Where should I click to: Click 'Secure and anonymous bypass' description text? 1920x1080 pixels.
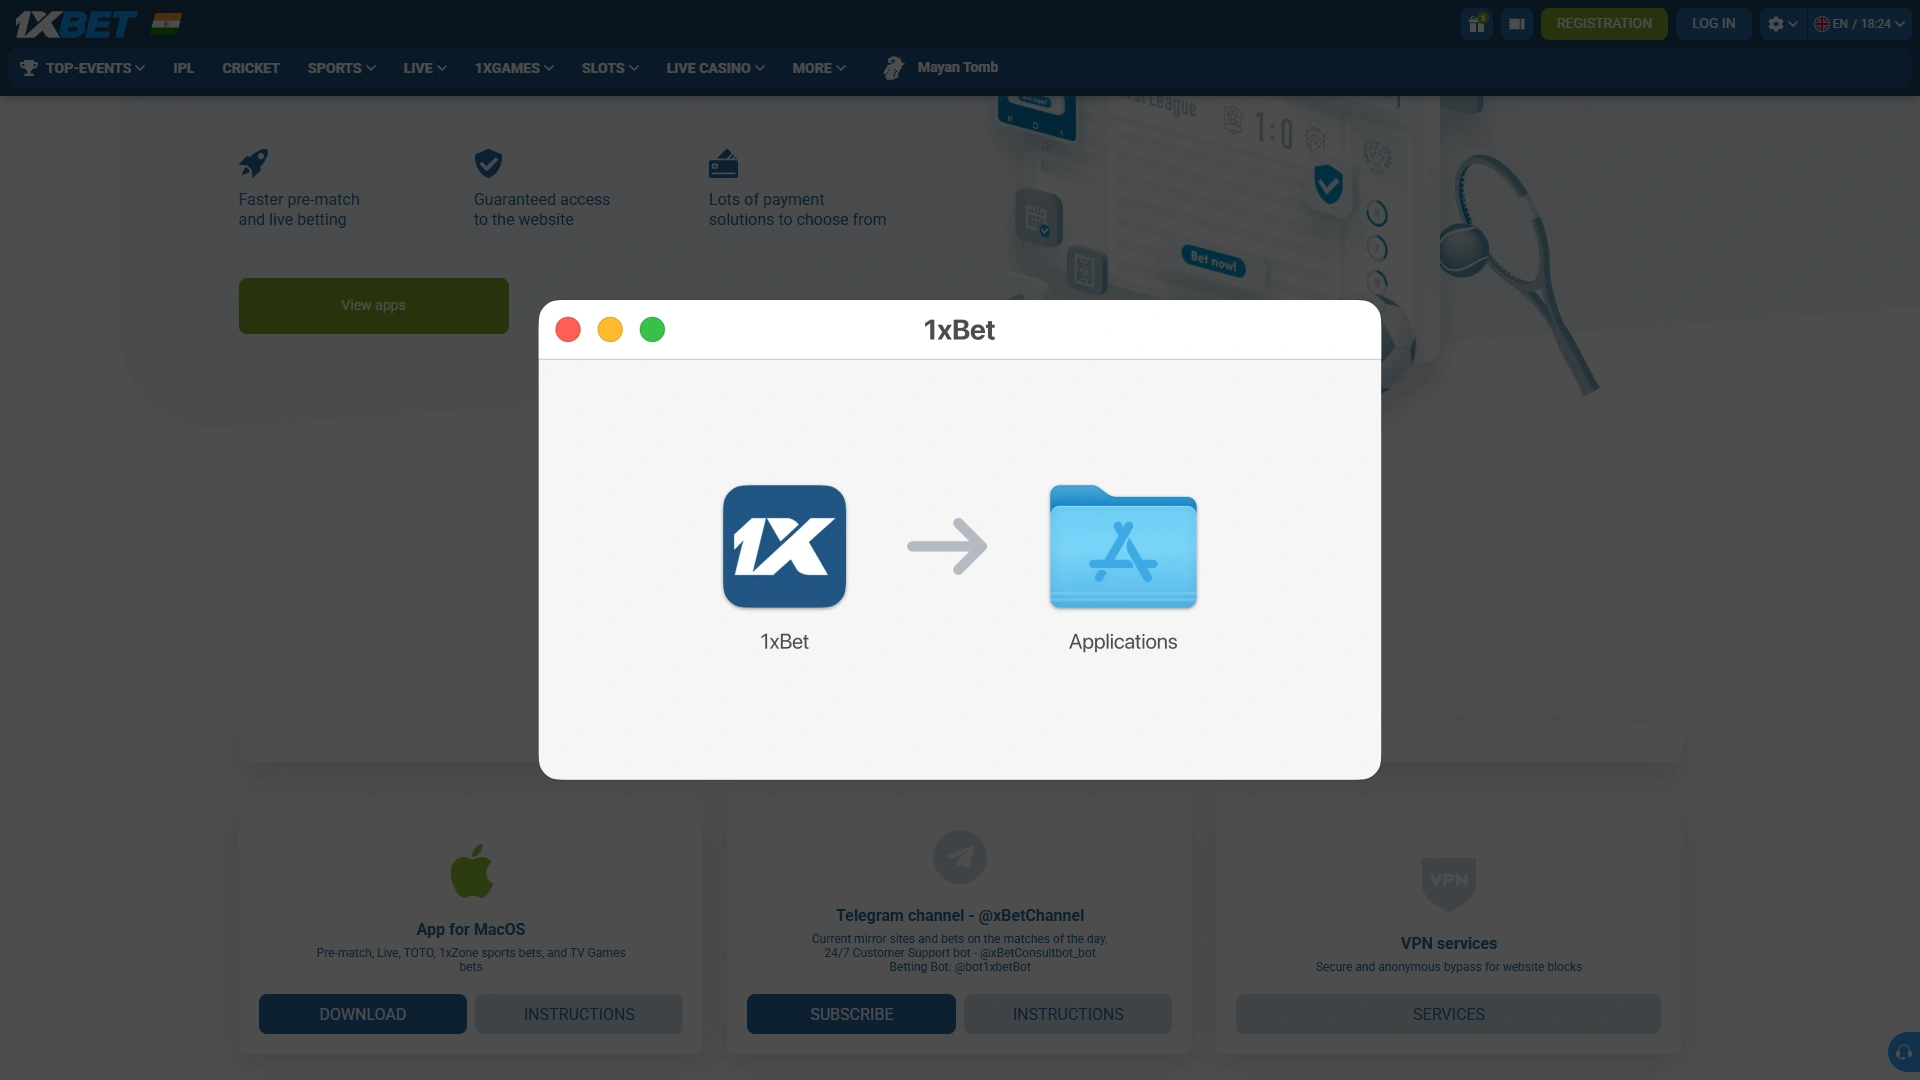(x=1449, y=967)
